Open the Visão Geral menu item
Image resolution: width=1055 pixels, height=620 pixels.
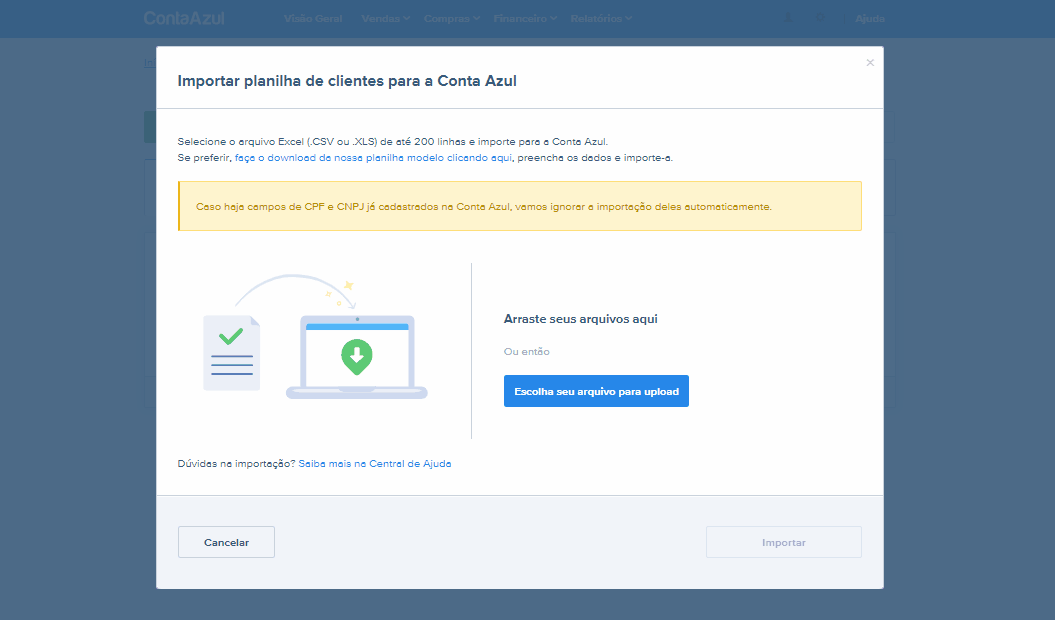[313, 18]
